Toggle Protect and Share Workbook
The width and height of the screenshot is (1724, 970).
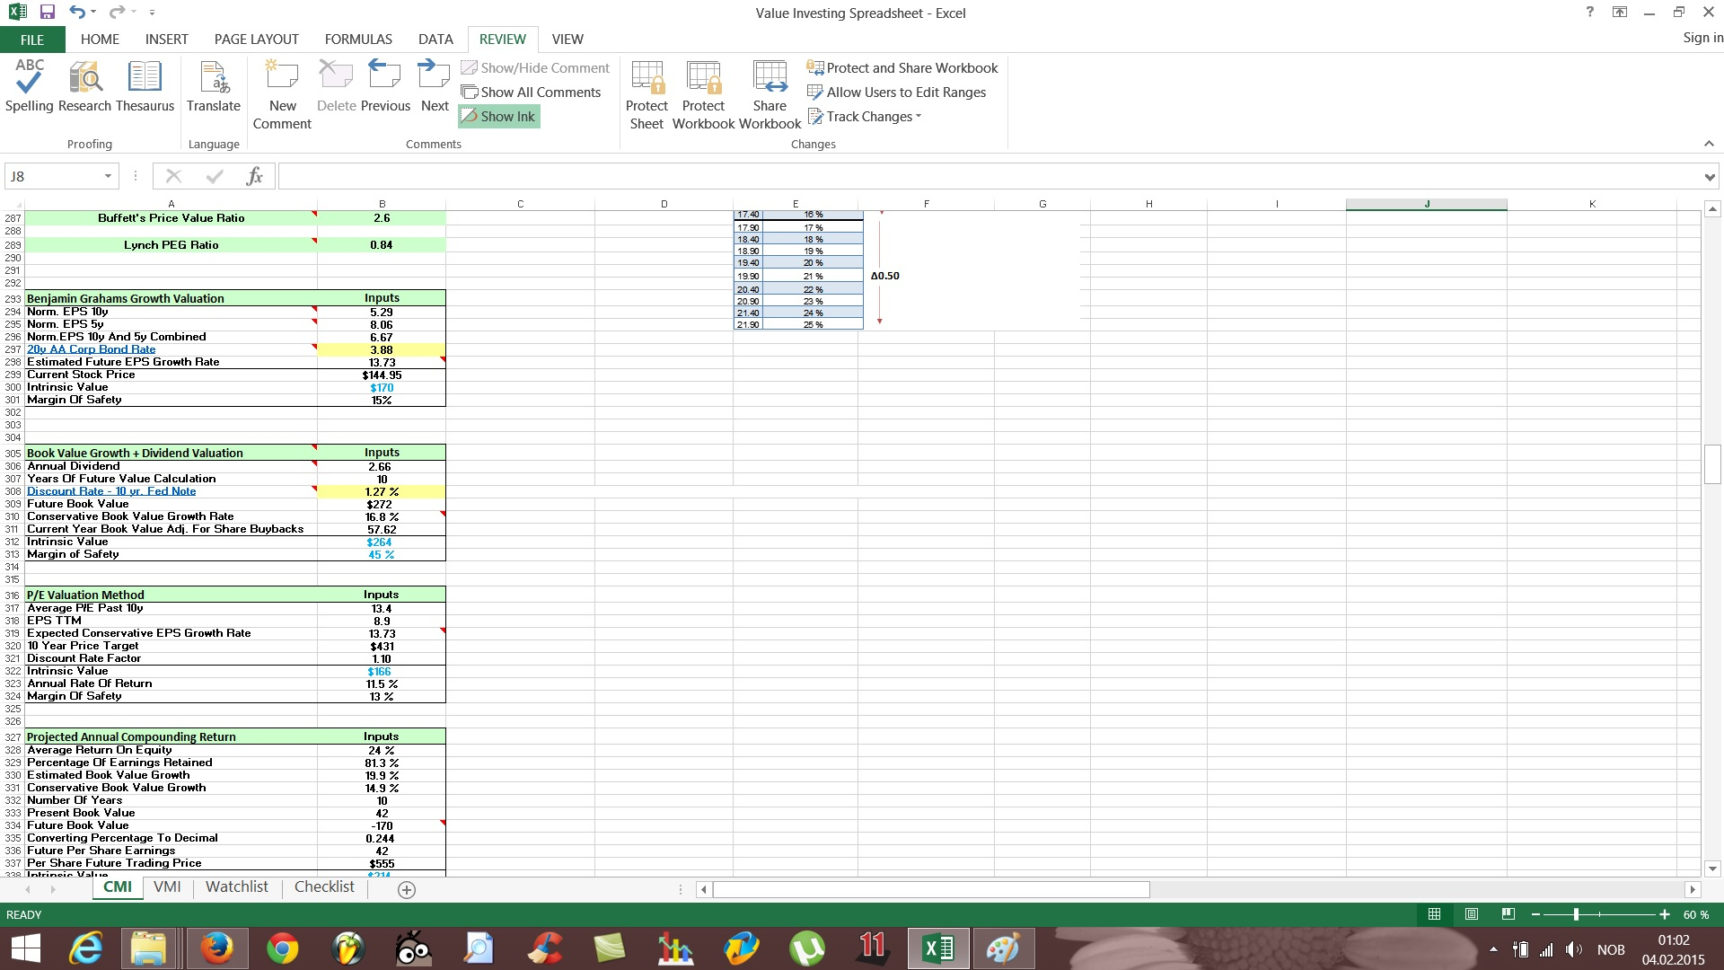click(903, 68)
